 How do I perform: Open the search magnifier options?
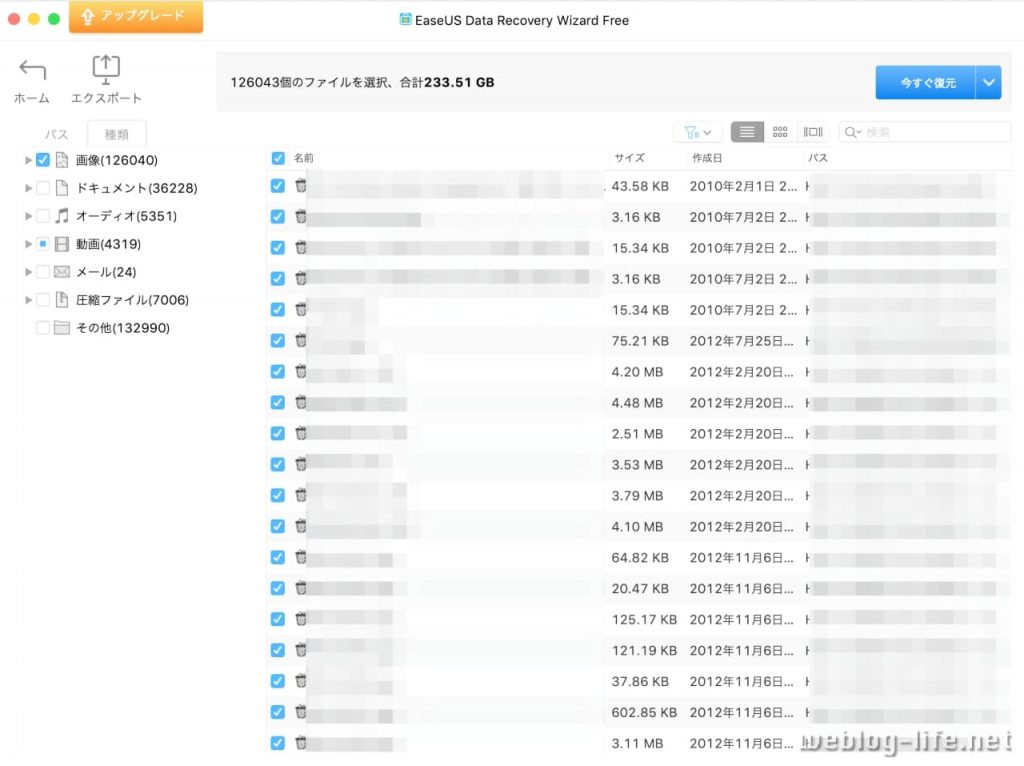(852, 132)
